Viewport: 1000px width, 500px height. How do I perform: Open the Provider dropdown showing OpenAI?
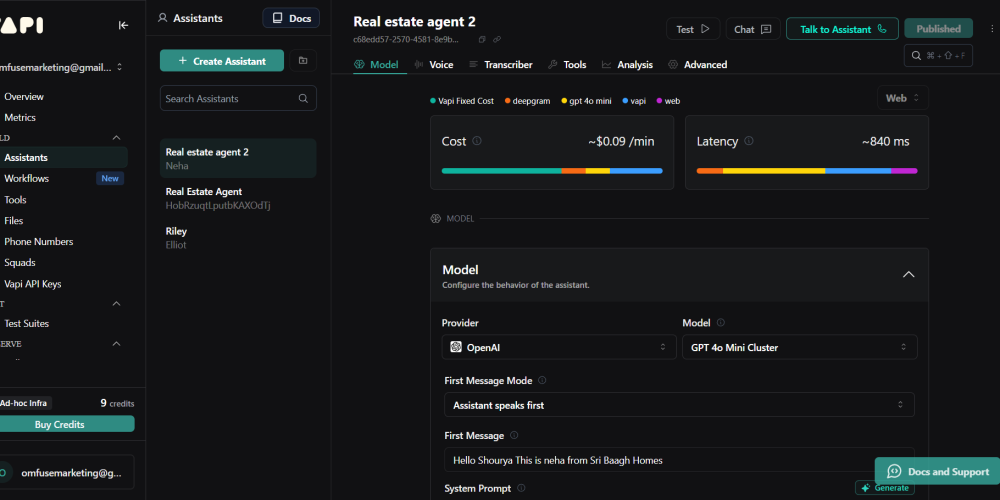[x=559, y=347]
